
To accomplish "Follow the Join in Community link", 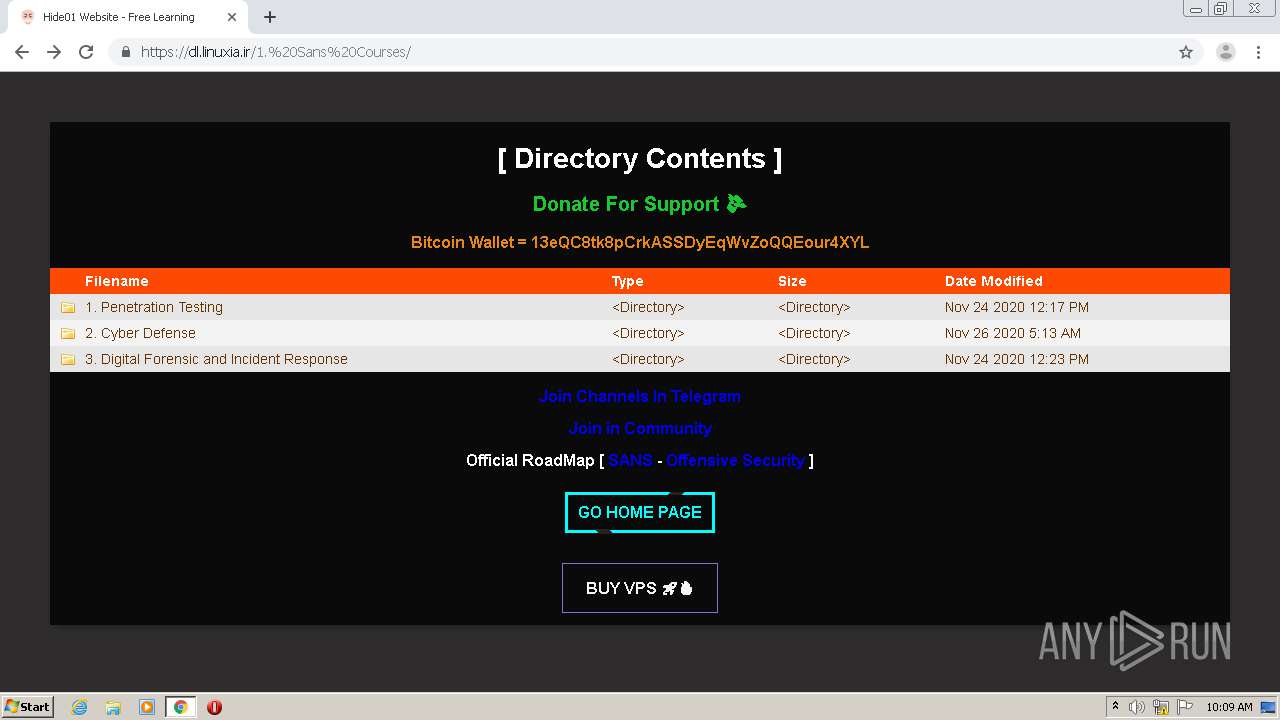I will point(640,428).
